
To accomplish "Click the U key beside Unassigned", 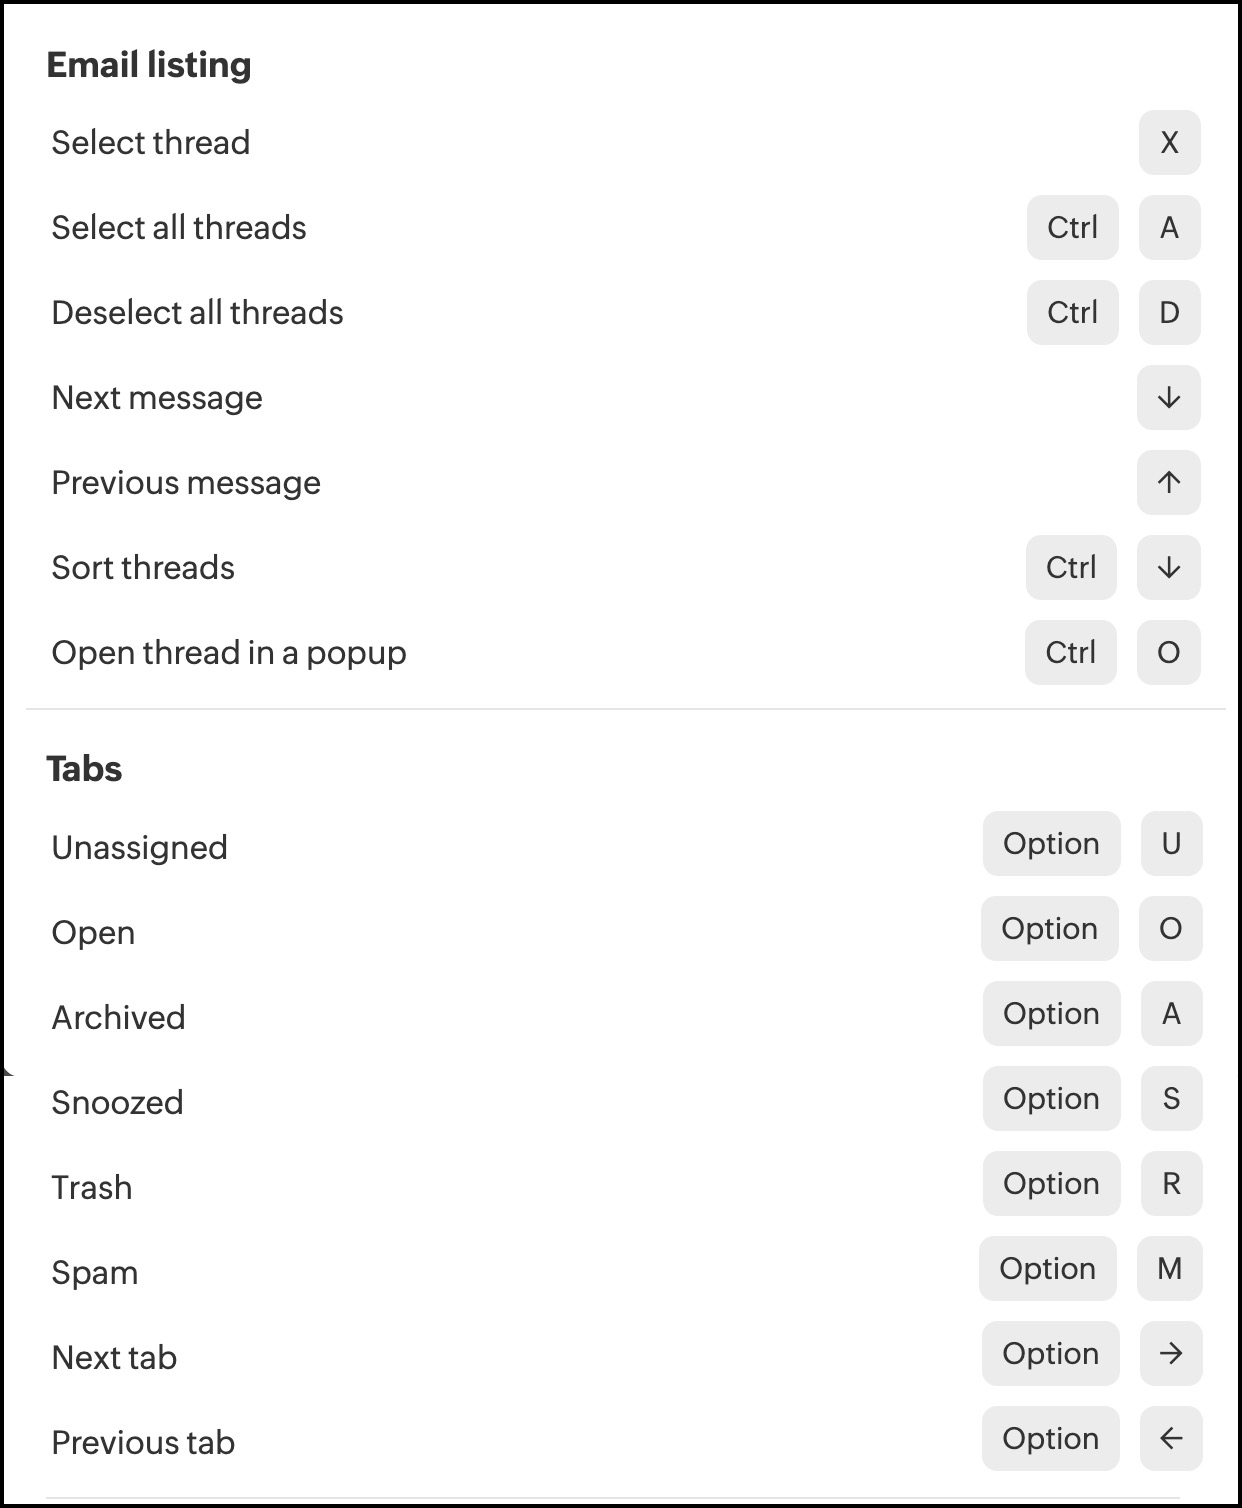I will tap(1171, 844).
